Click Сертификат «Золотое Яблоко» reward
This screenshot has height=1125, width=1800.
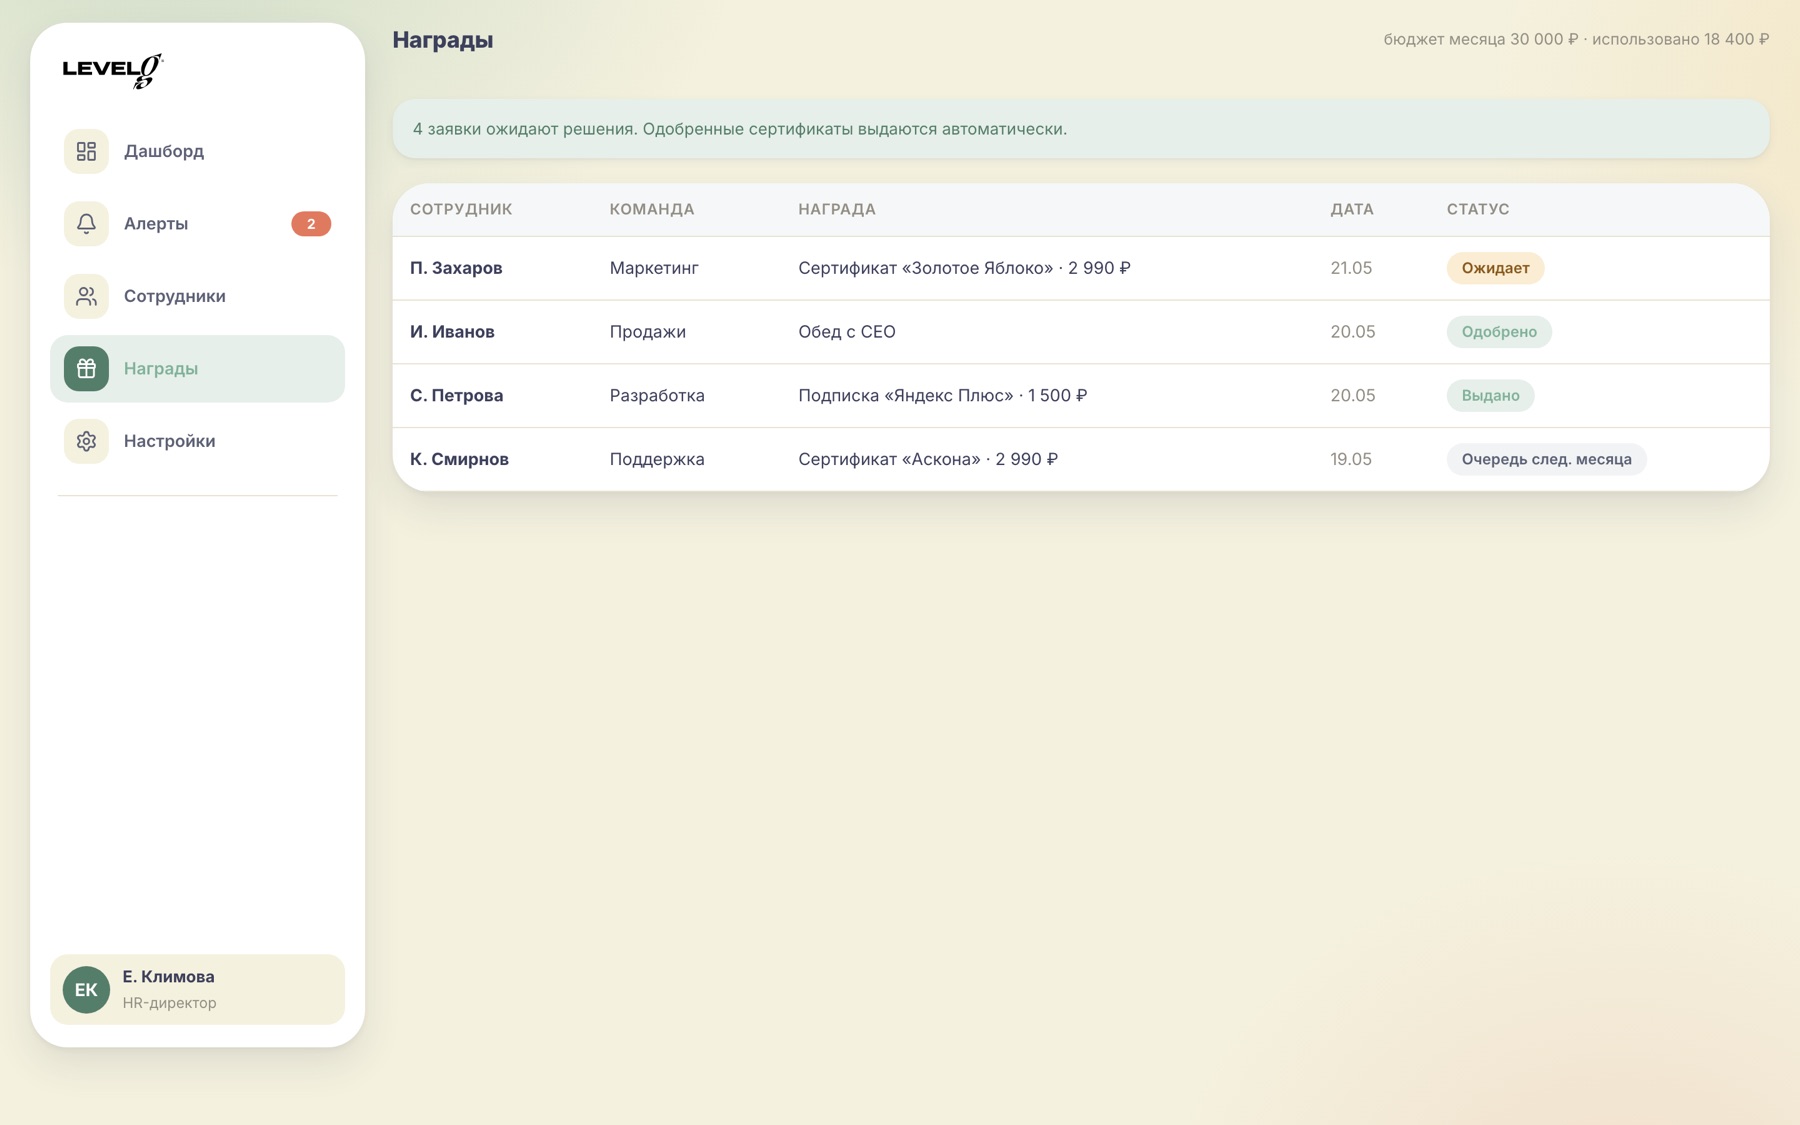click(x=964, y=268)
